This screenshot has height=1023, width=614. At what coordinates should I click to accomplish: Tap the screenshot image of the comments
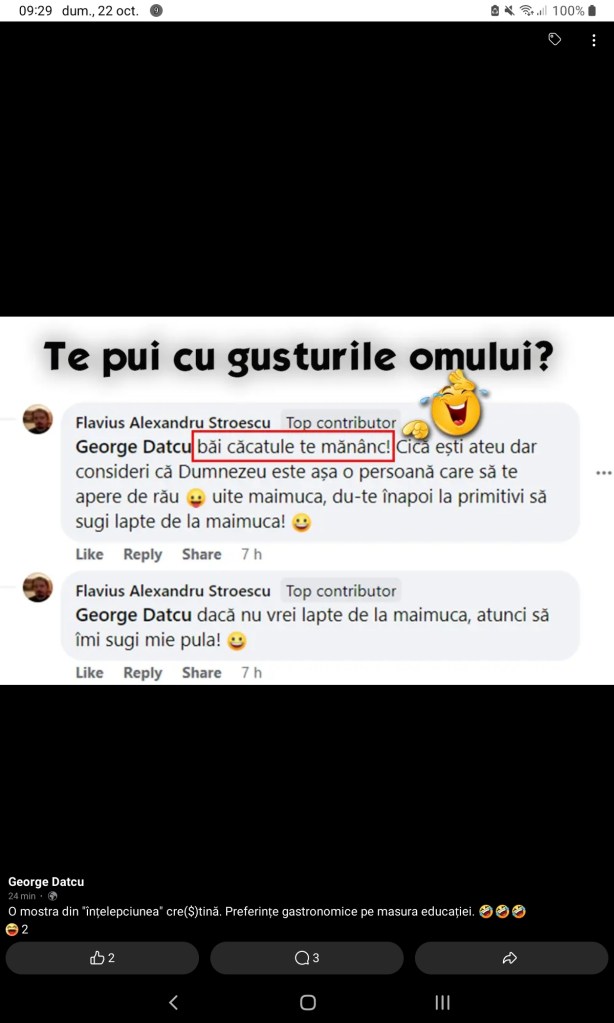pyautogui.click(x=307, y=500)
